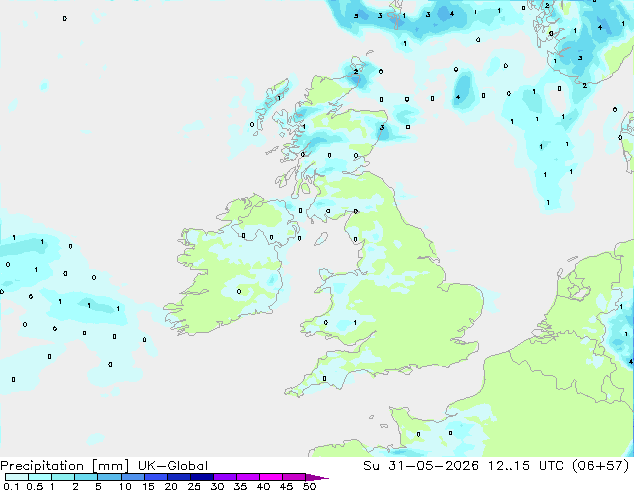Select the 30–35 mm purple legend swatch
Screen dimensions: 634x490
tap(225, 477)
